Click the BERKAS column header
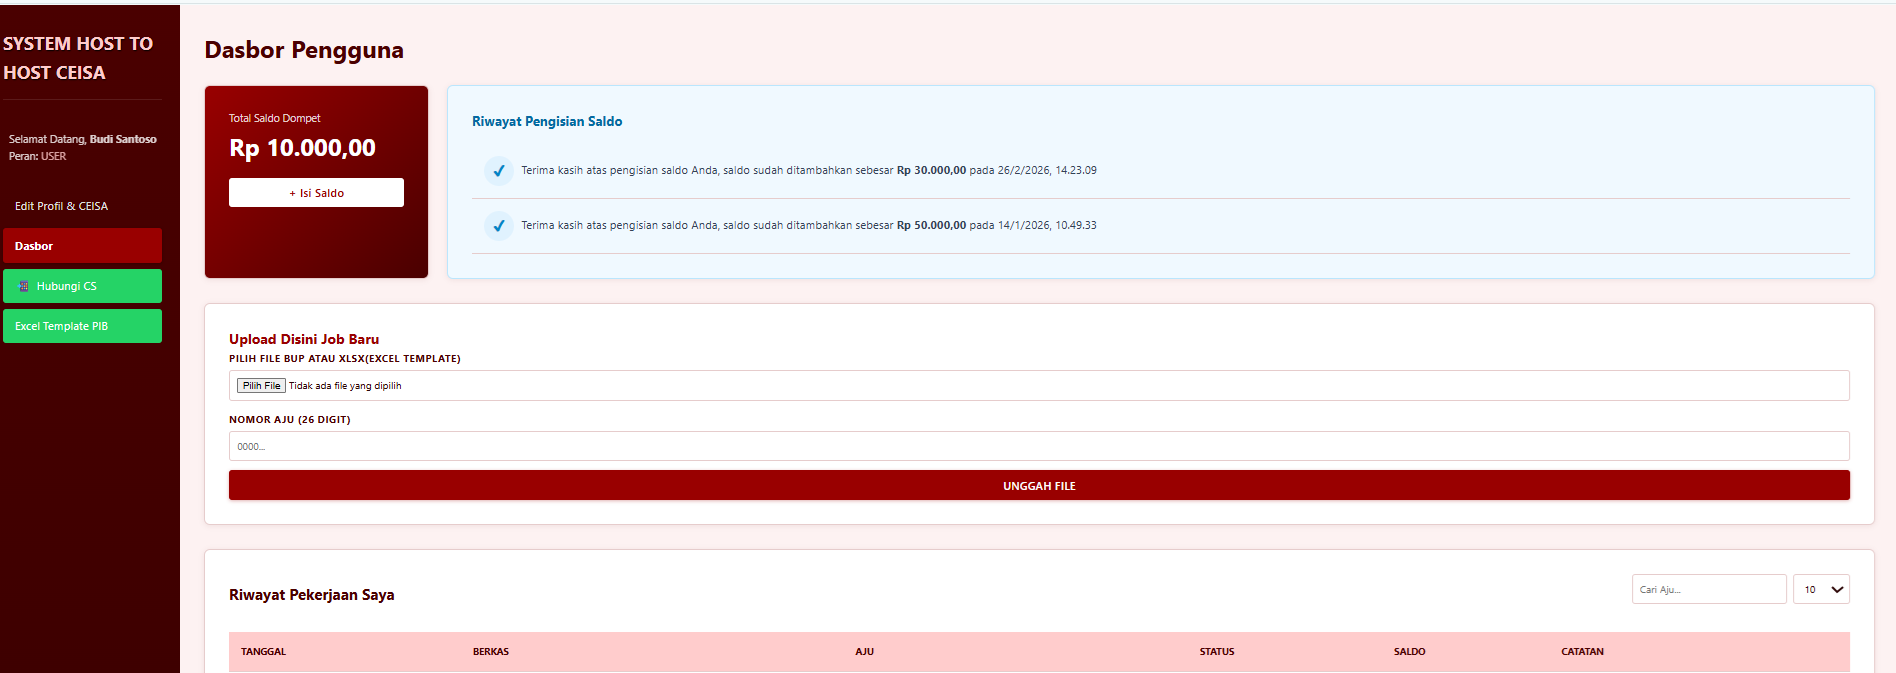This screenshot has height=673, width=1896. pyautogui.click(x=490, y=652)
